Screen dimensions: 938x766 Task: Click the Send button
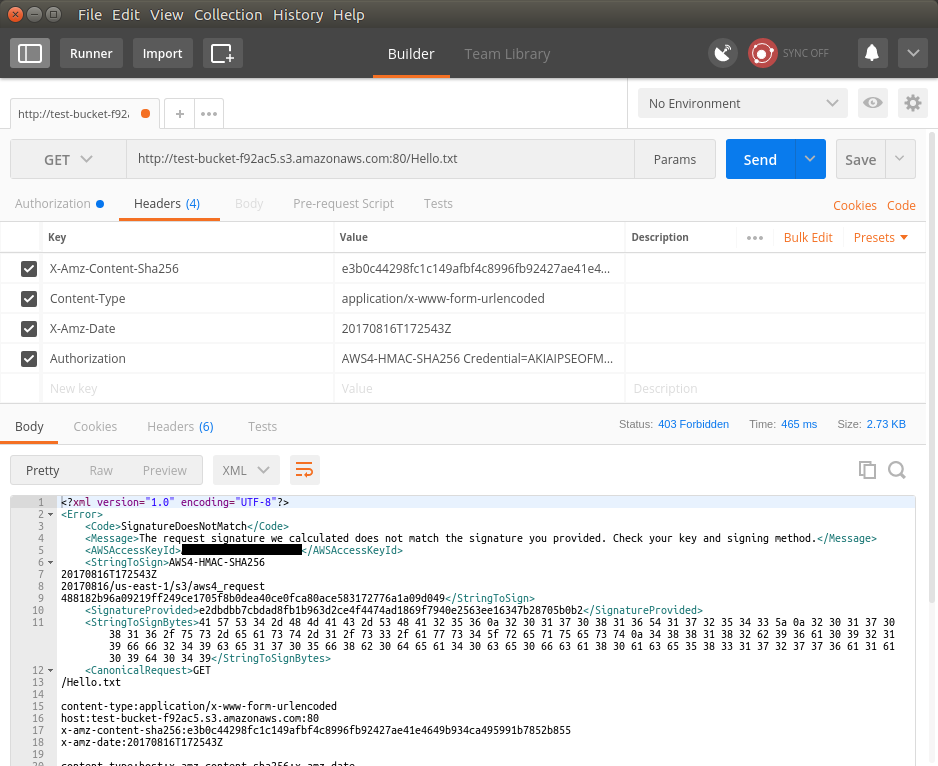[759, 159]
